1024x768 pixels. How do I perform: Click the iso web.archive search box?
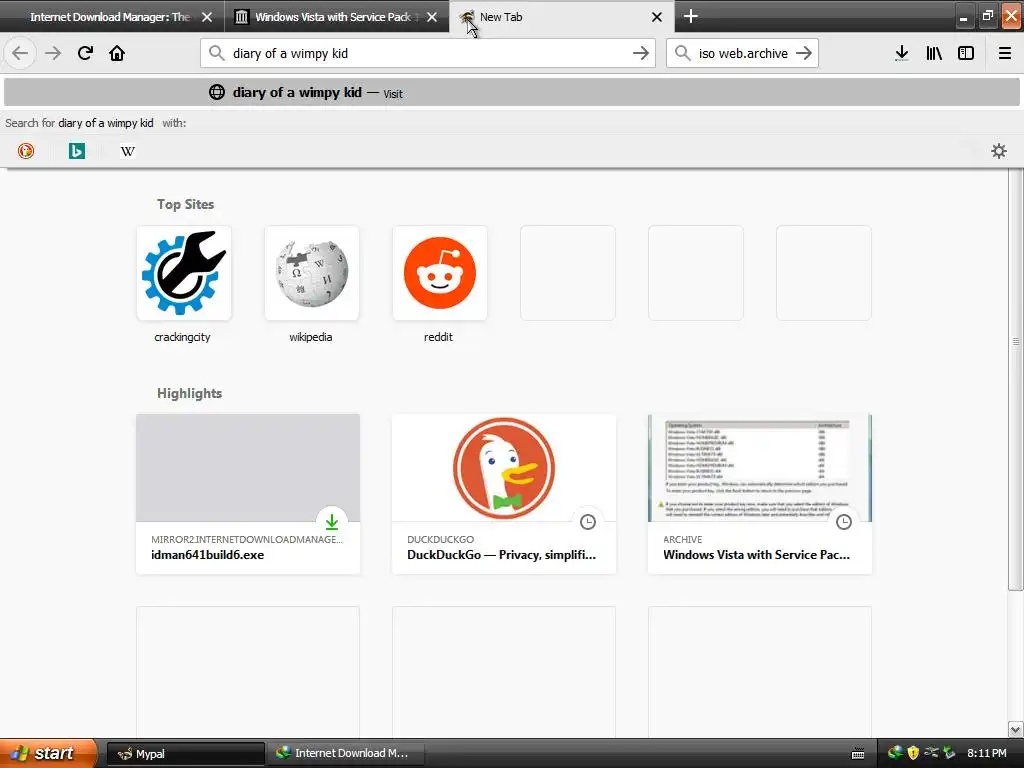click(x=743, y=53)
